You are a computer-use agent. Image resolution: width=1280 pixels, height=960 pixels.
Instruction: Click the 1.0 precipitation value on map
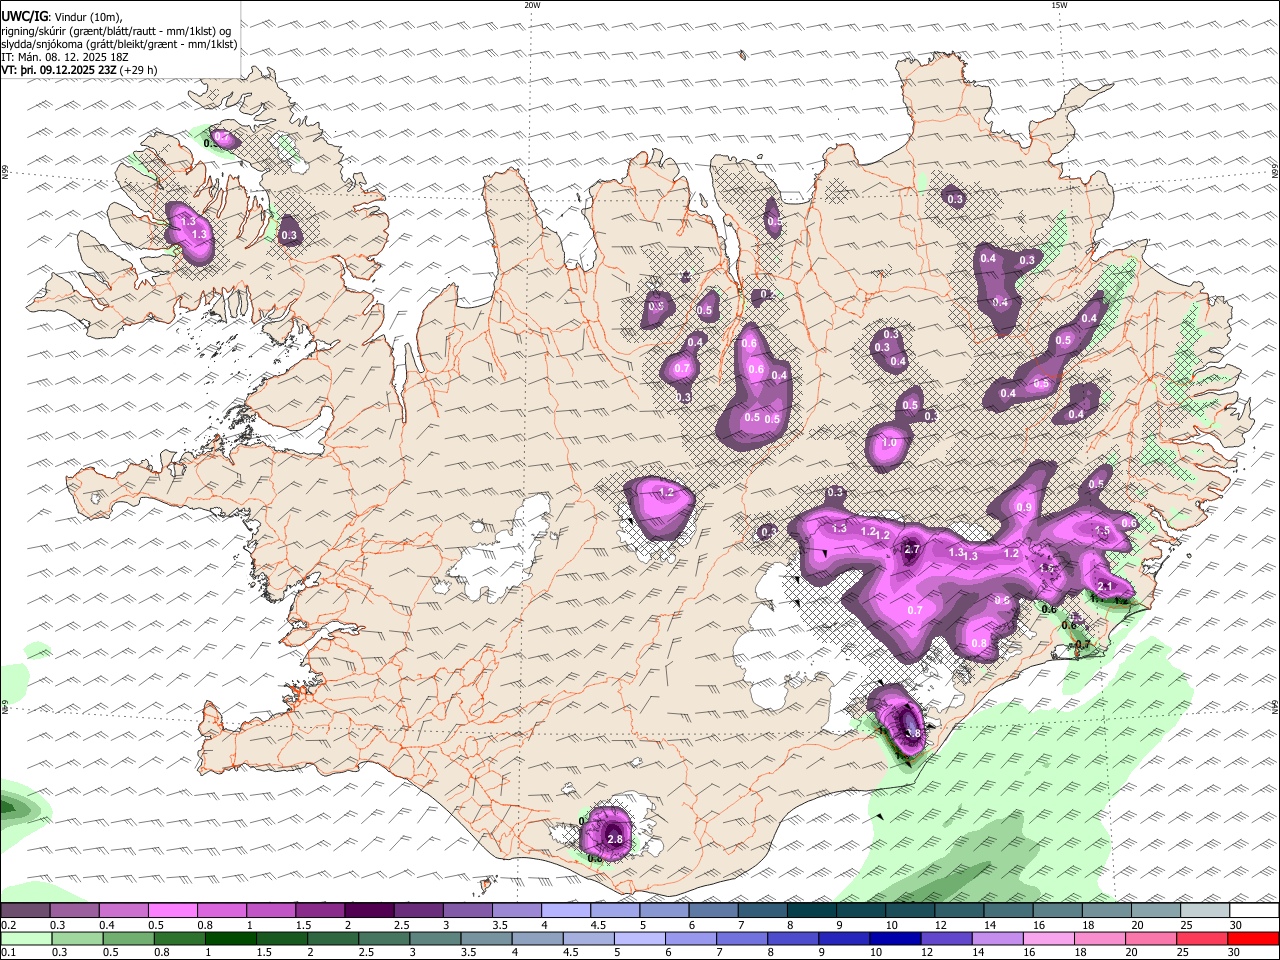point(888,443)
